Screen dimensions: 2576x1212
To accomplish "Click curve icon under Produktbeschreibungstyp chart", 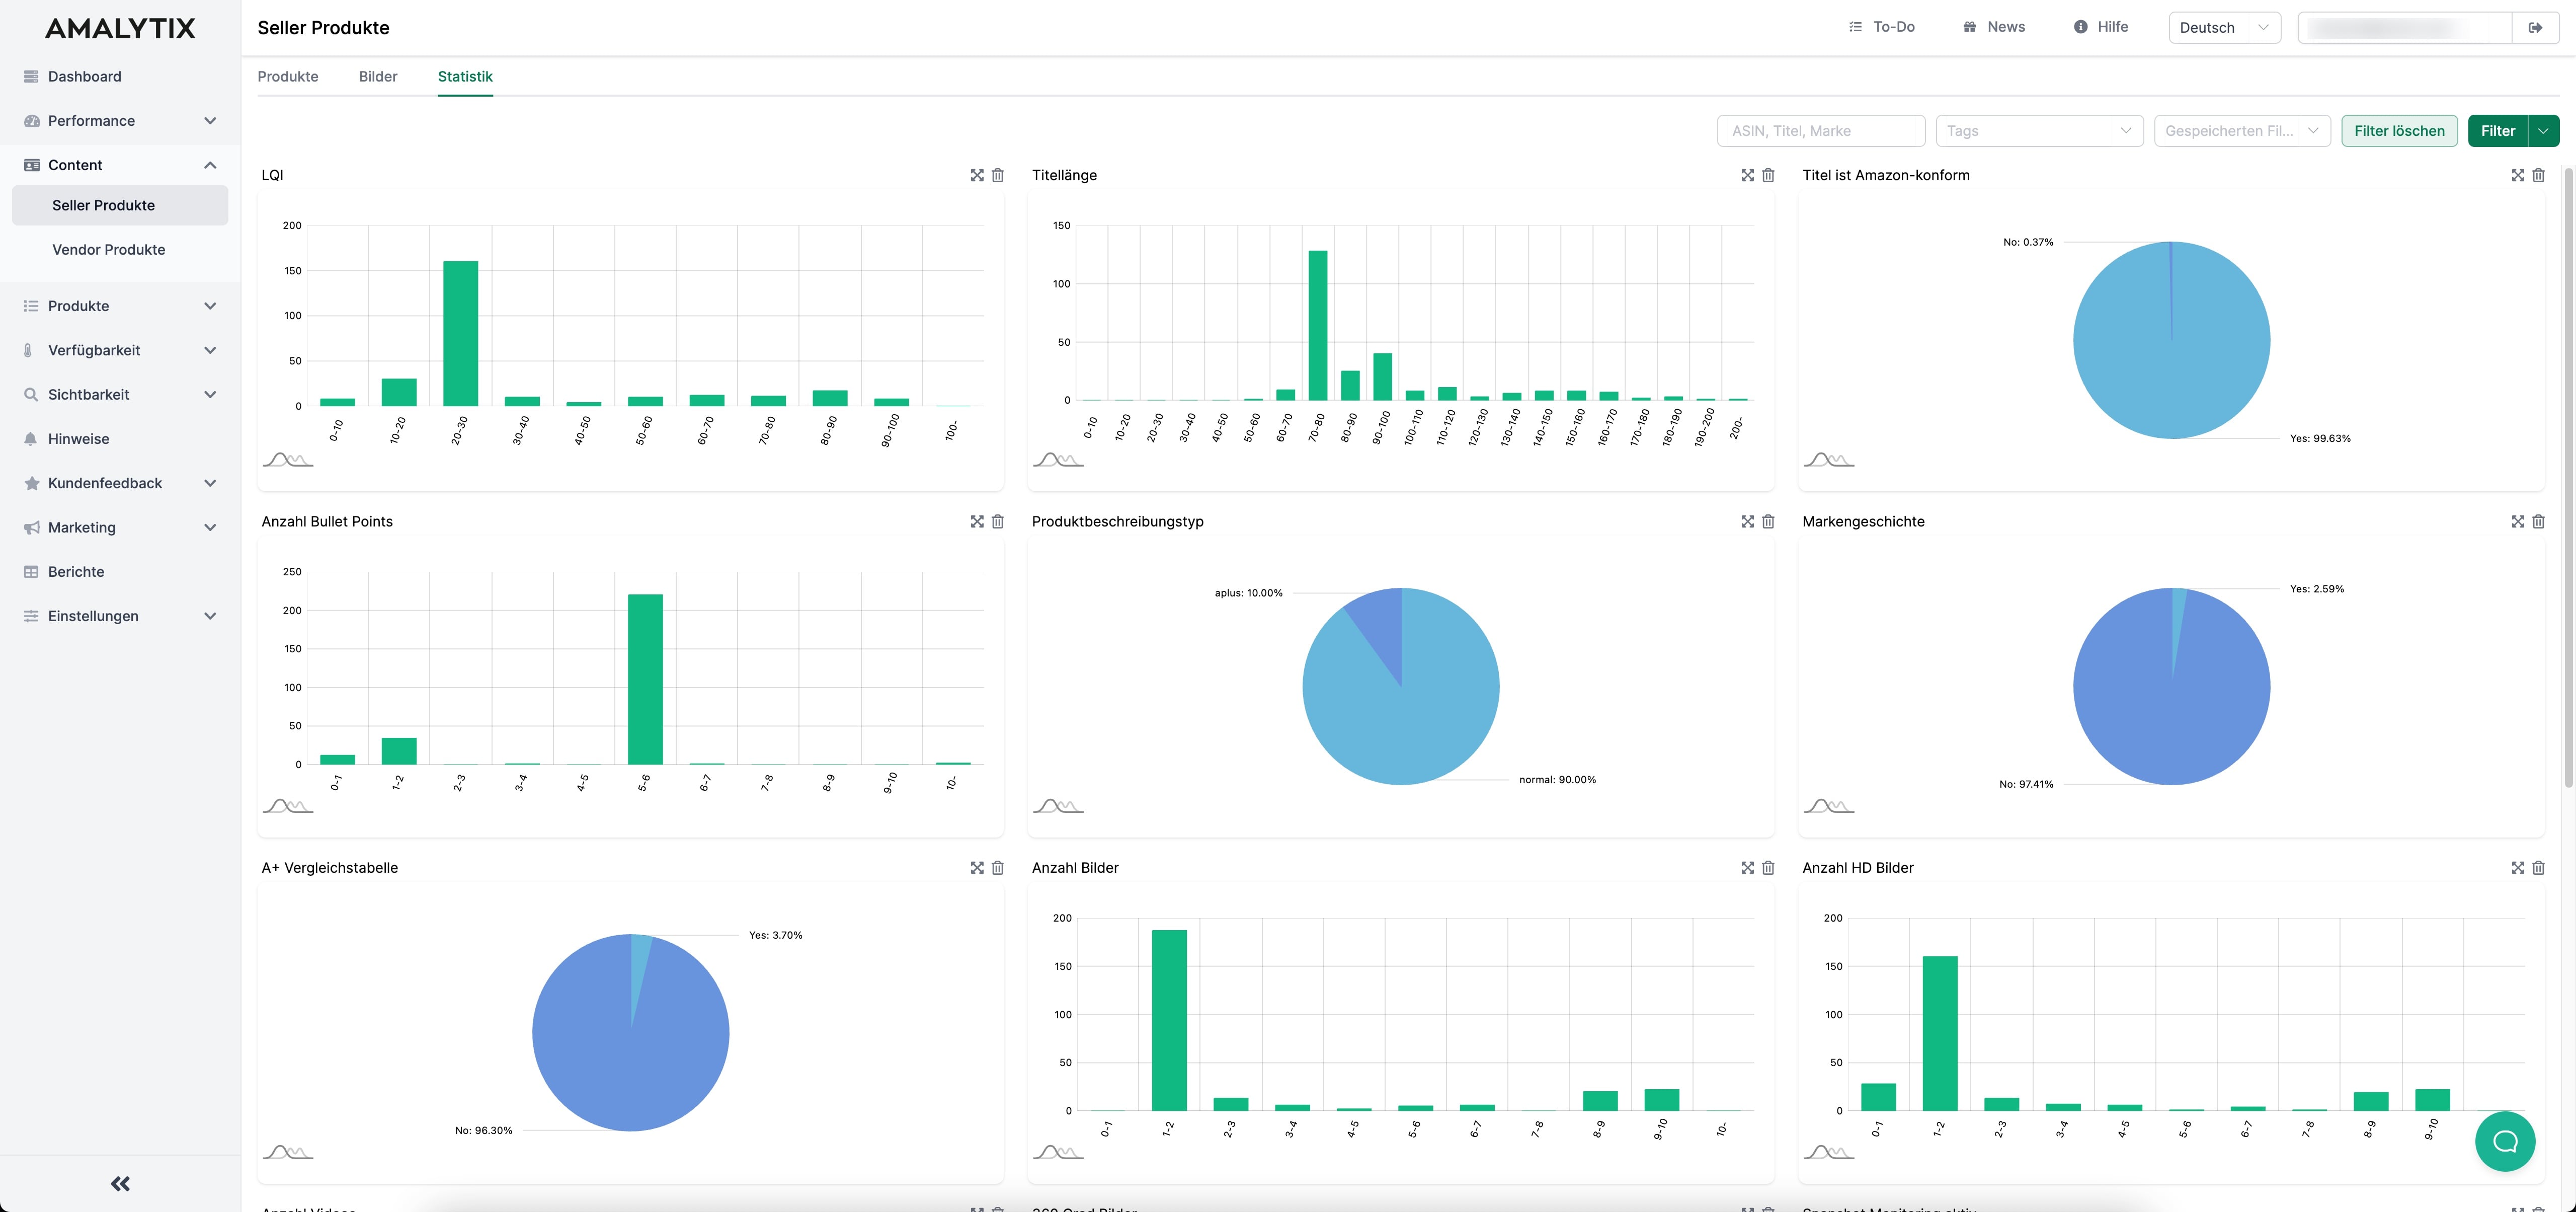I will pos(1058,806).
